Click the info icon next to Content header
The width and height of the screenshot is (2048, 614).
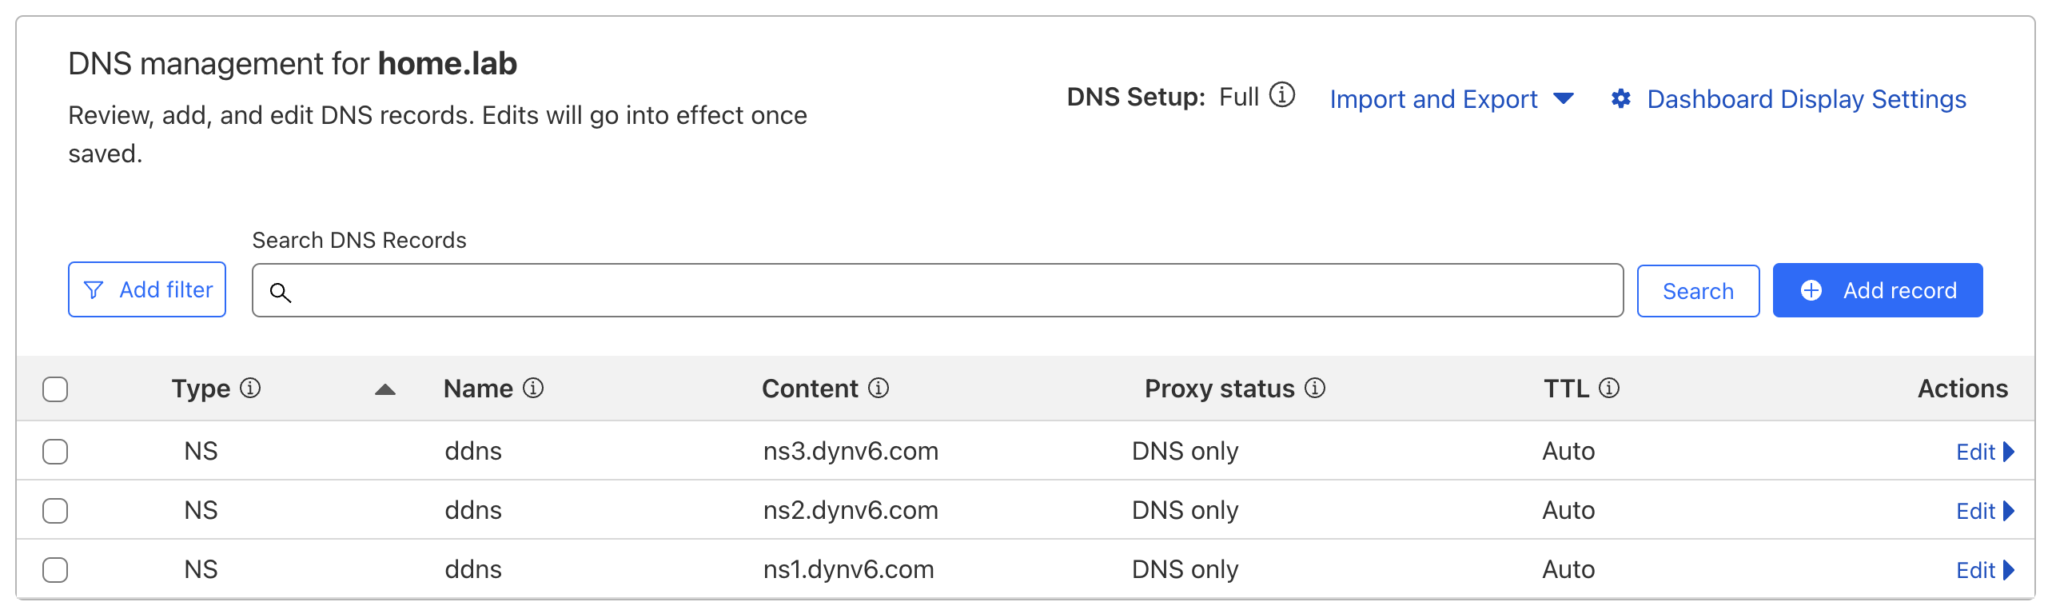[879, 389]
